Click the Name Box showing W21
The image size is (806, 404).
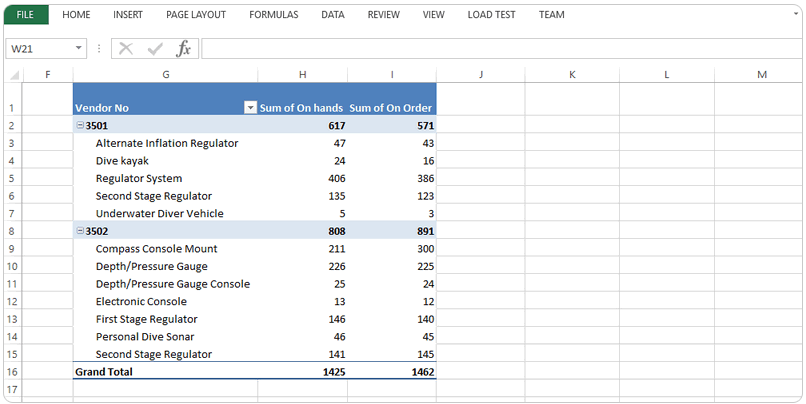[40, 49]
